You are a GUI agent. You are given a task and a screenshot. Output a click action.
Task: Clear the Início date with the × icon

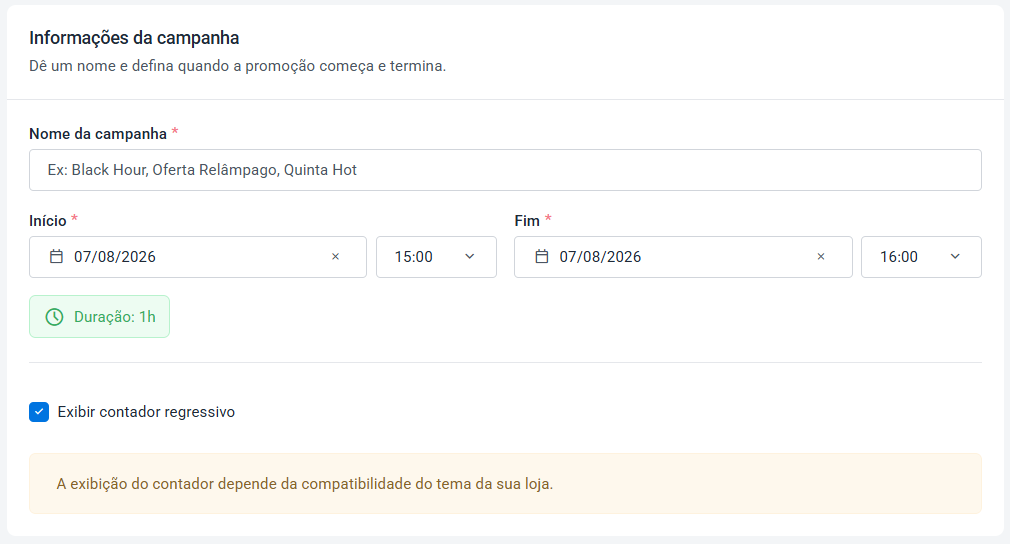tap(336, 257)
